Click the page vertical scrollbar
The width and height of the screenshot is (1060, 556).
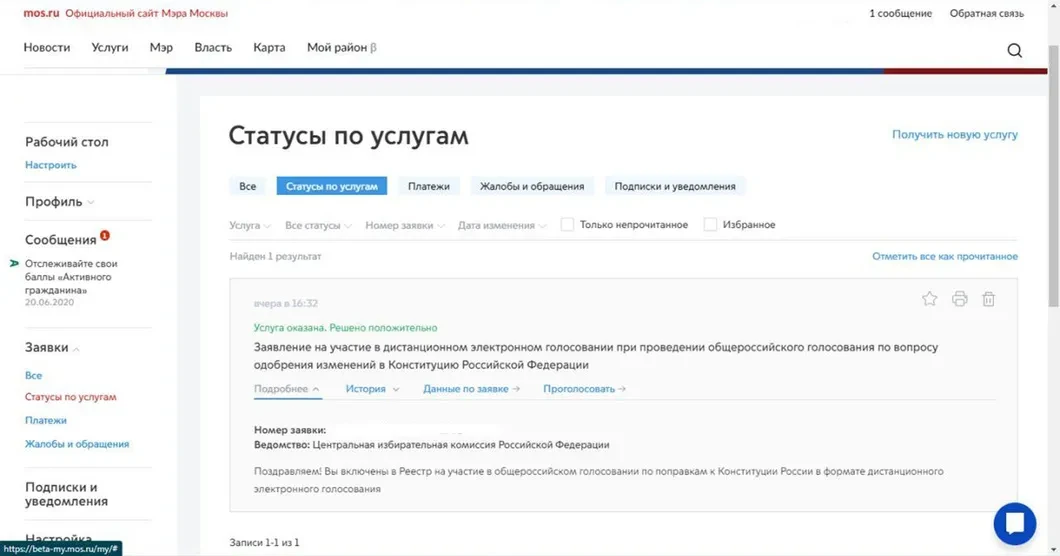coord(1053,200)
